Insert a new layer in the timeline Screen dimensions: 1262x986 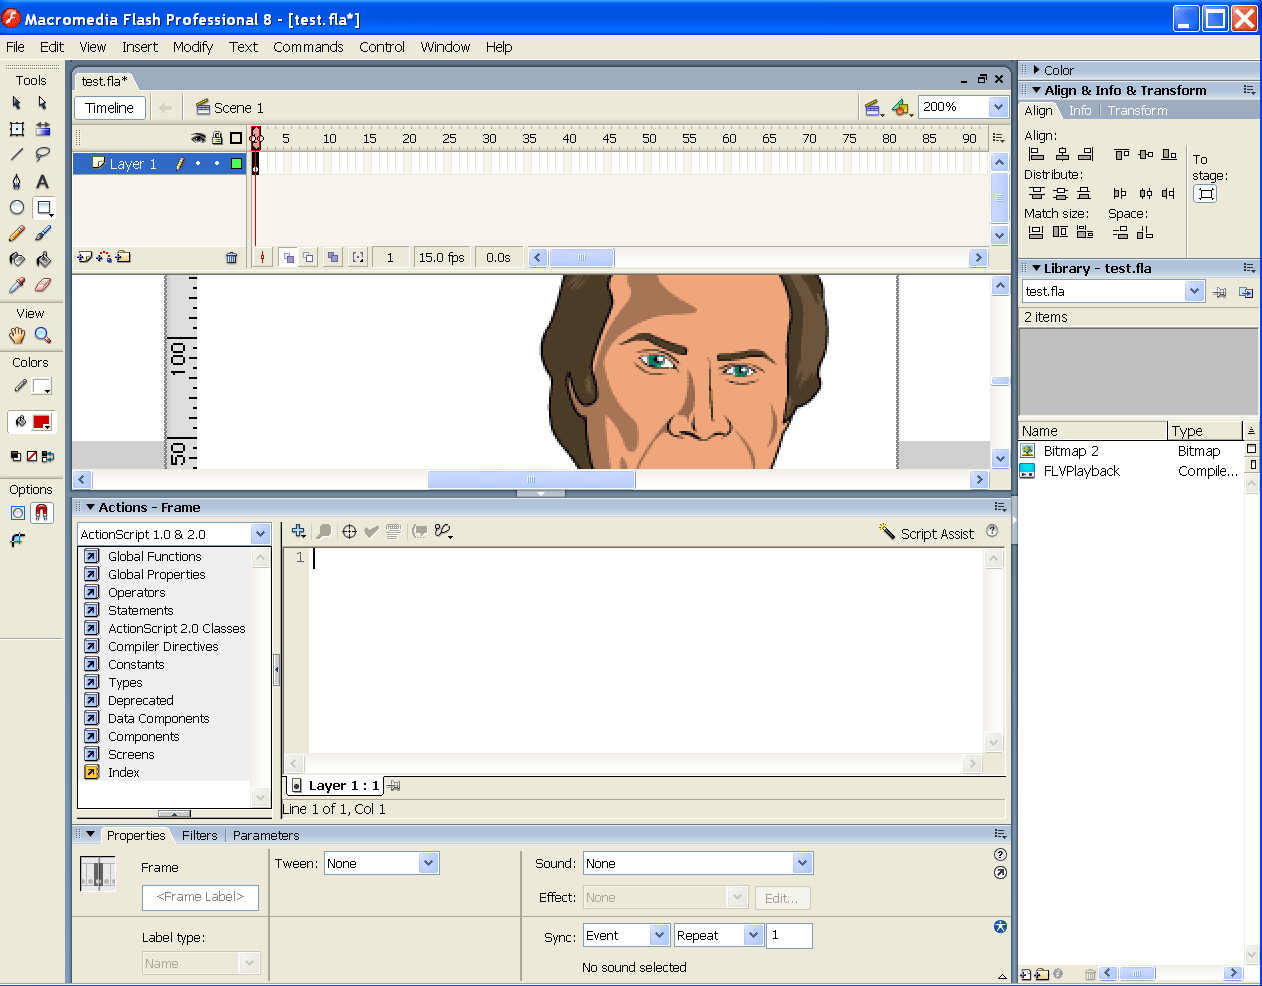tap(85, 257)
